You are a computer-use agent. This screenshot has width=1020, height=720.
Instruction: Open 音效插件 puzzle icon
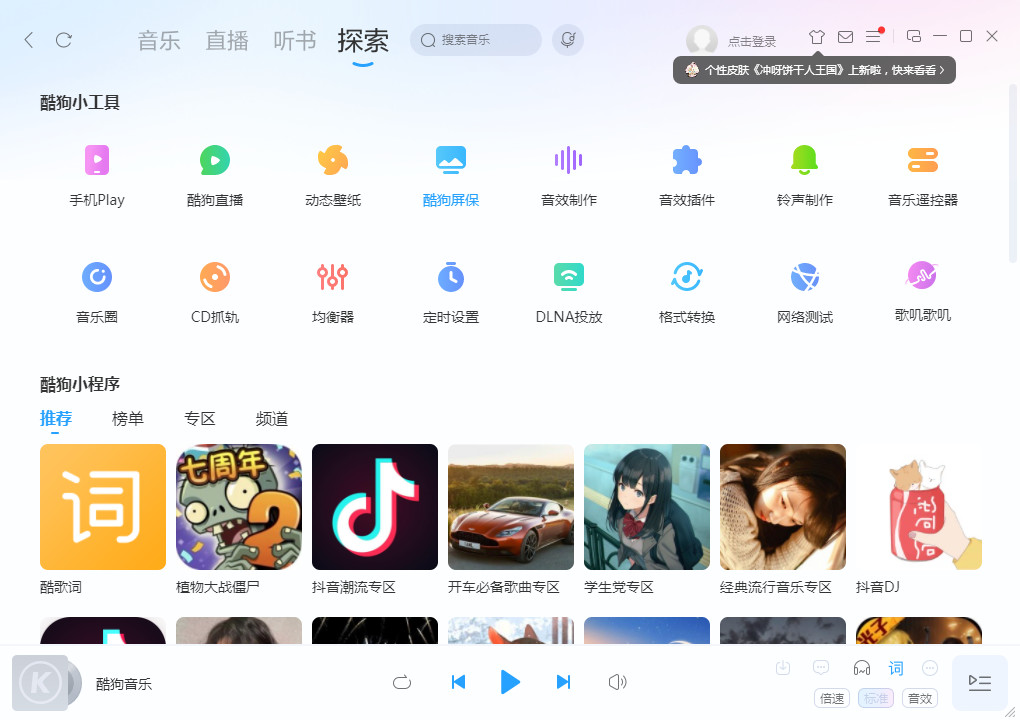pos(687,160)
